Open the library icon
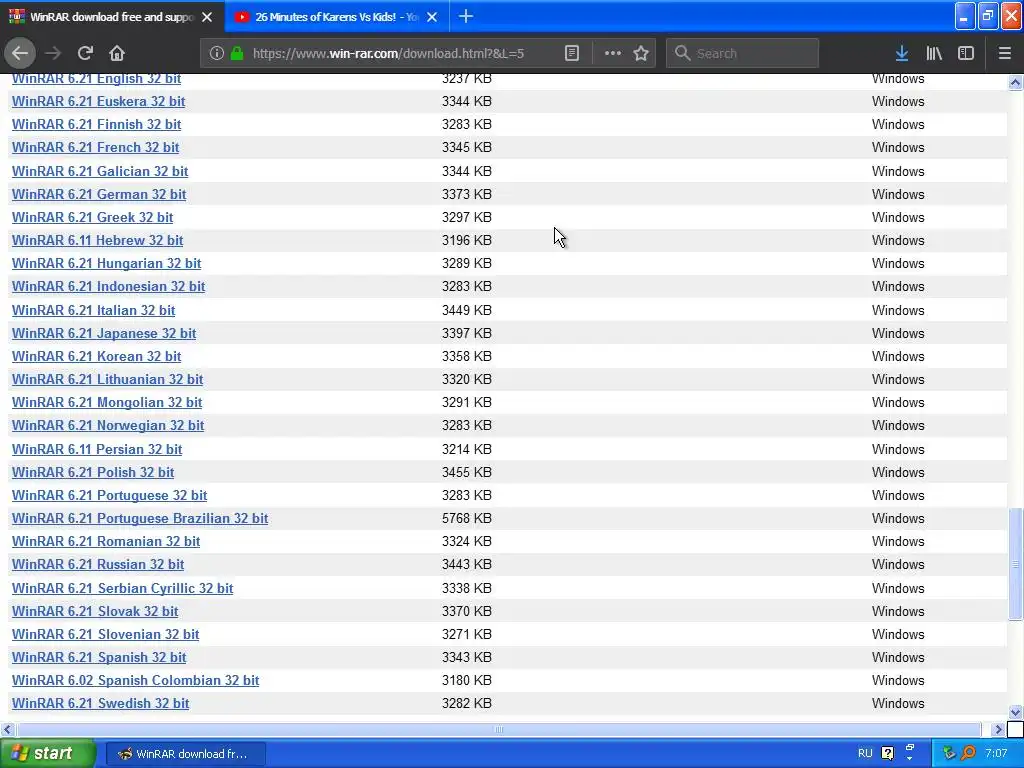Viewport: 1024px width, 768px height. (934, 53)
